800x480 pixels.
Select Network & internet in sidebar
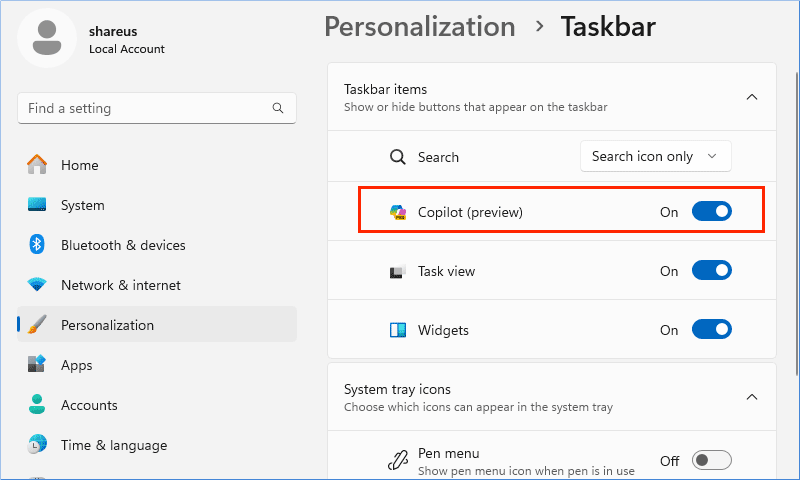tap(157, 285)
